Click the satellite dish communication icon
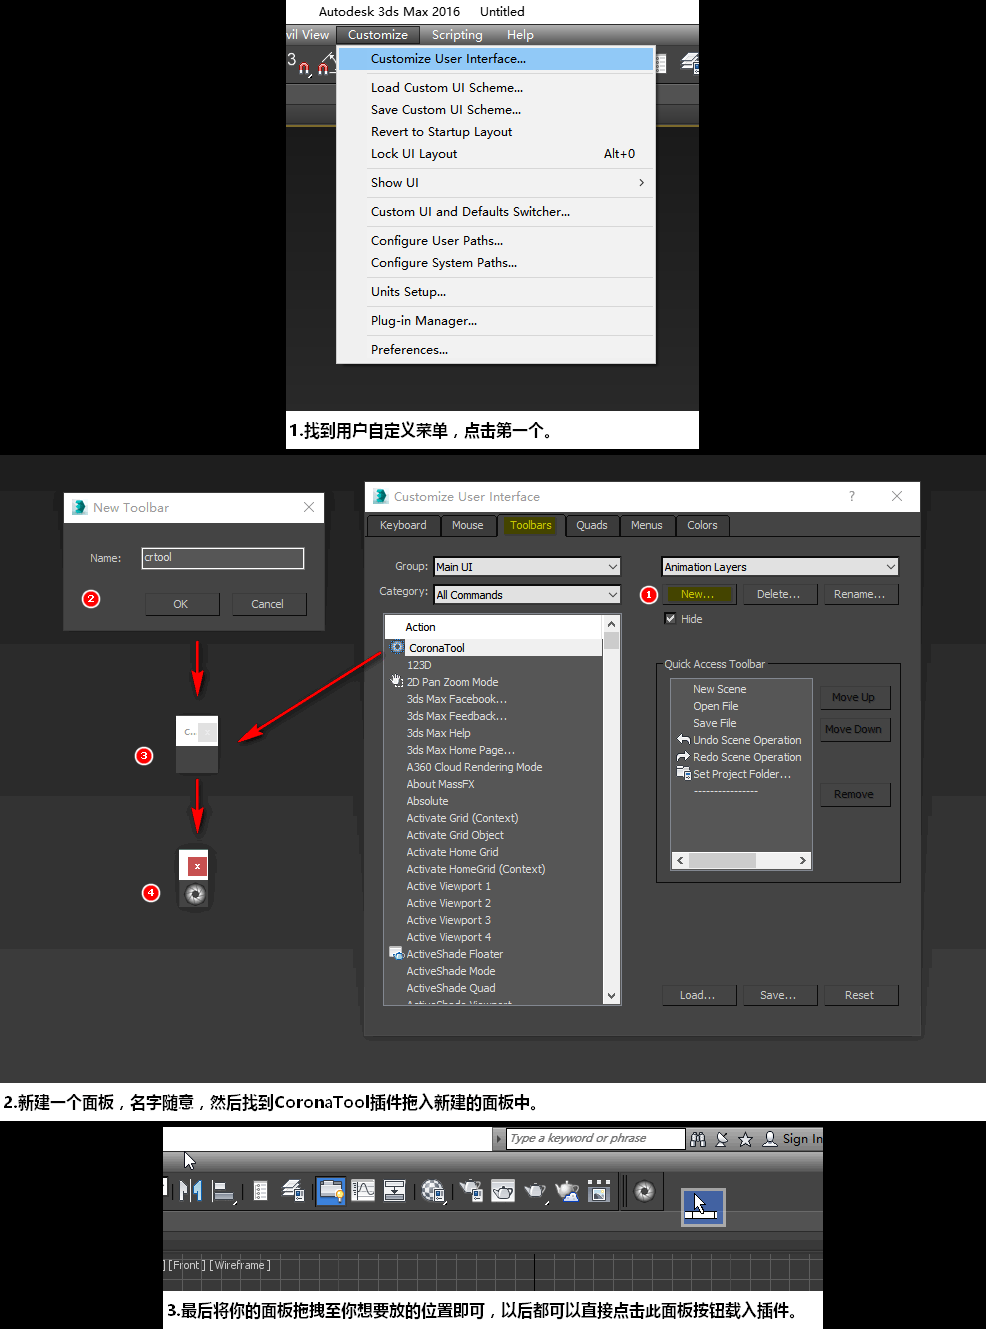This screenshot has height=1329, width=986. point(722,1139)
